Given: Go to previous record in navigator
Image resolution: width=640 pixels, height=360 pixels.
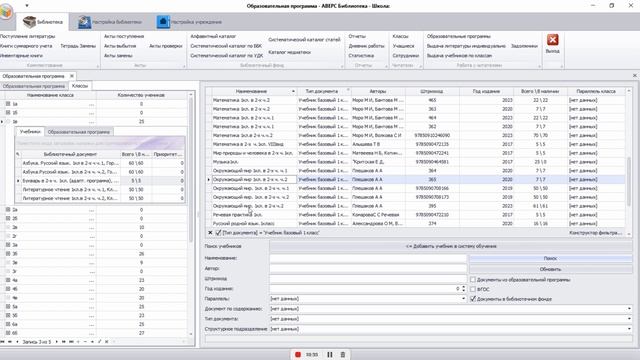Looking at the screenshot, I should 18,342.
